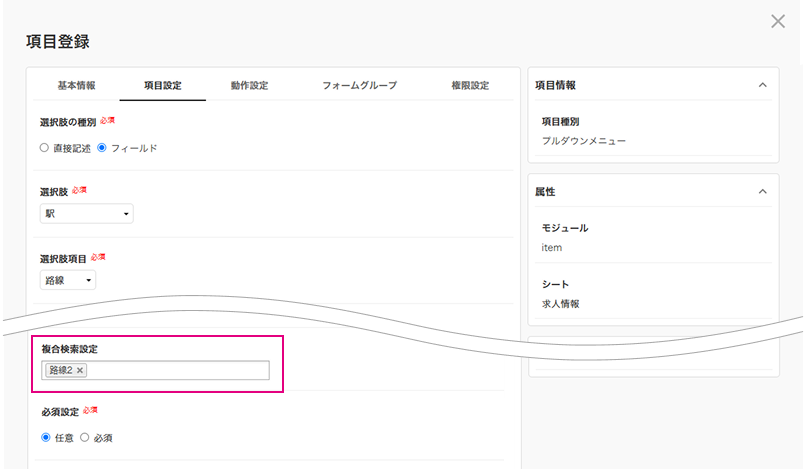Select the 項目設定 tab
The height and width of the screenshot is (470, 804).
pyautogui.click(x=163, y=85)
